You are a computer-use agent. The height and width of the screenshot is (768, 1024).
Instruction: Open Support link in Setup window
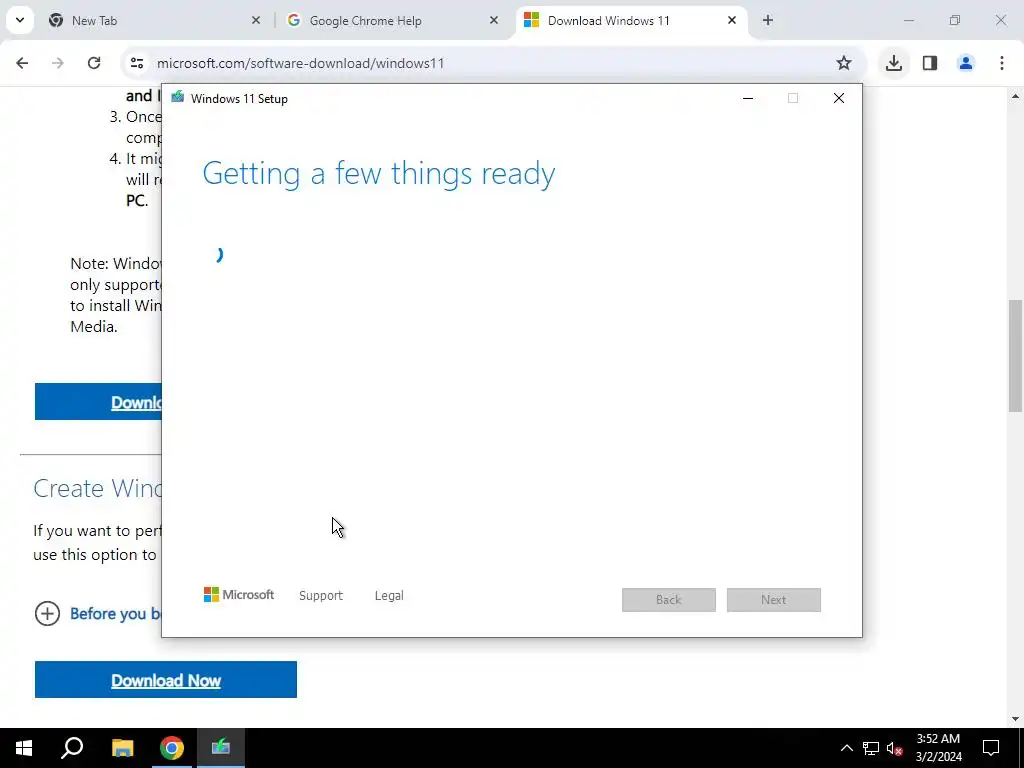coord(321,596)
